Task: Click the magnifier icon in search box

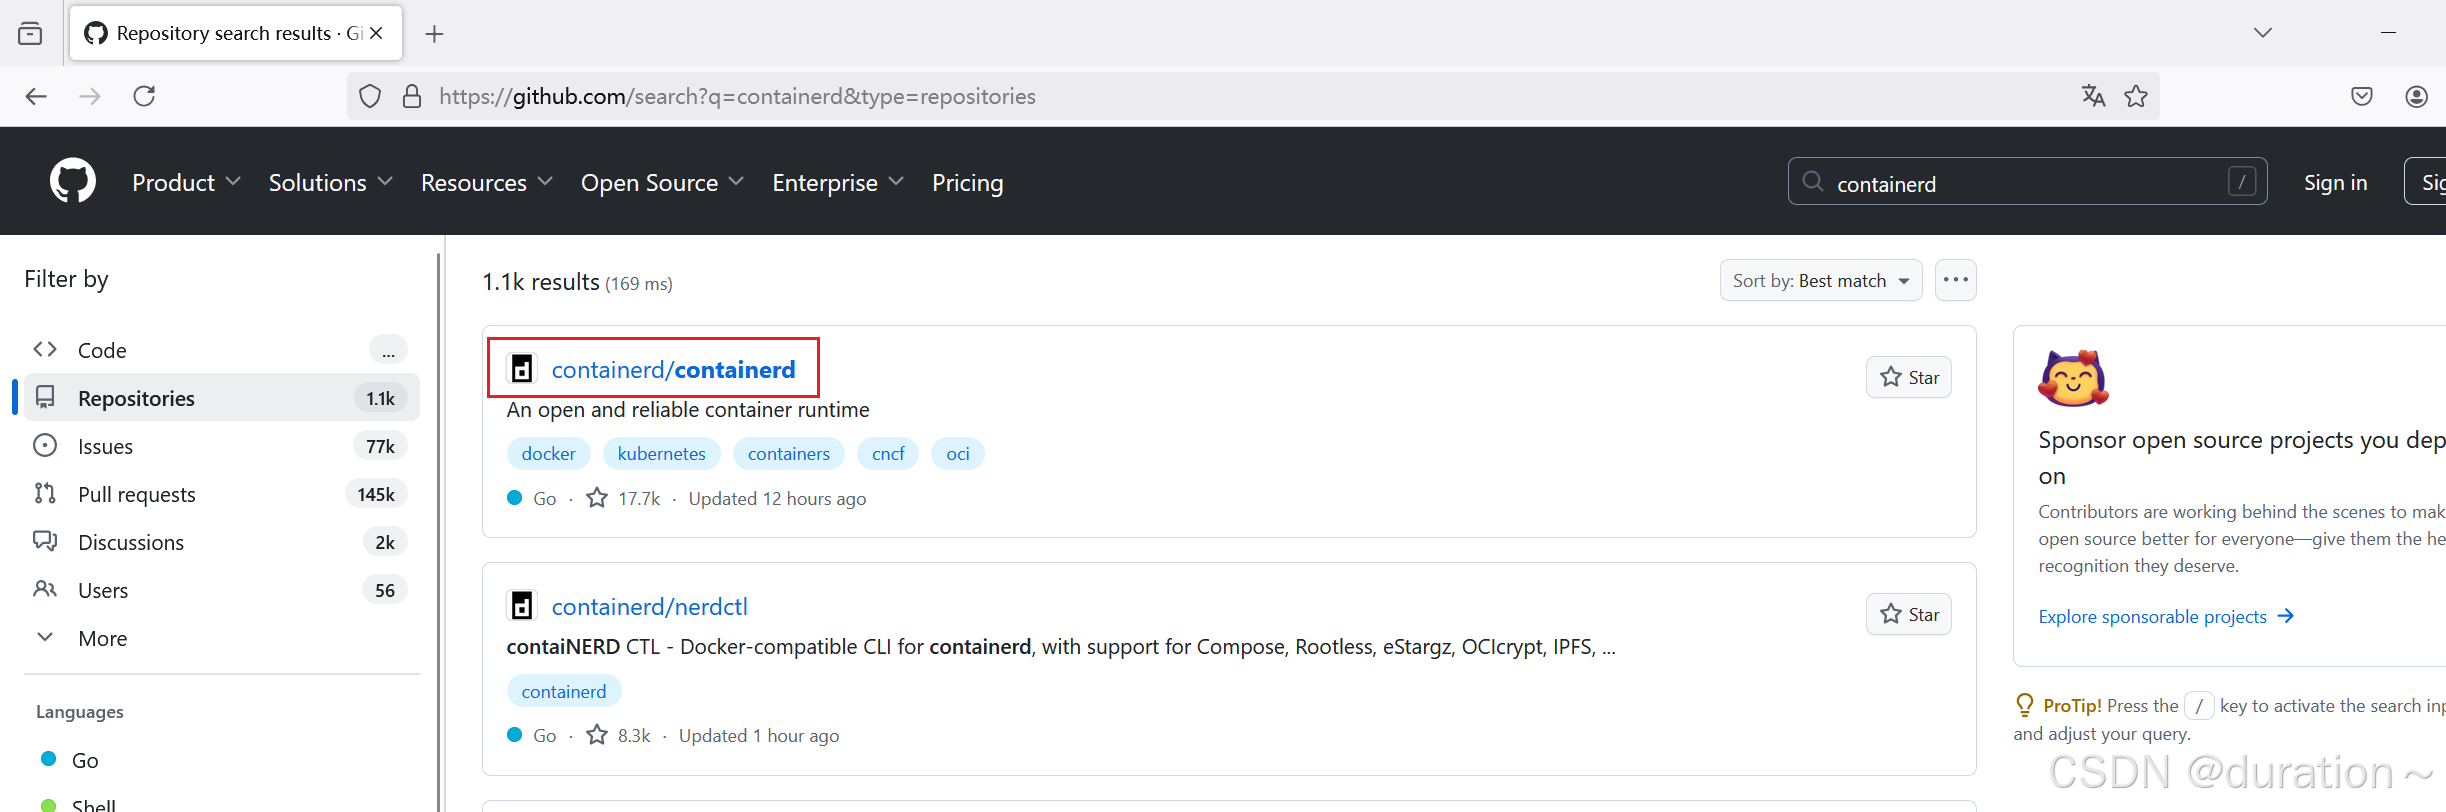Action: (1812, 181)
